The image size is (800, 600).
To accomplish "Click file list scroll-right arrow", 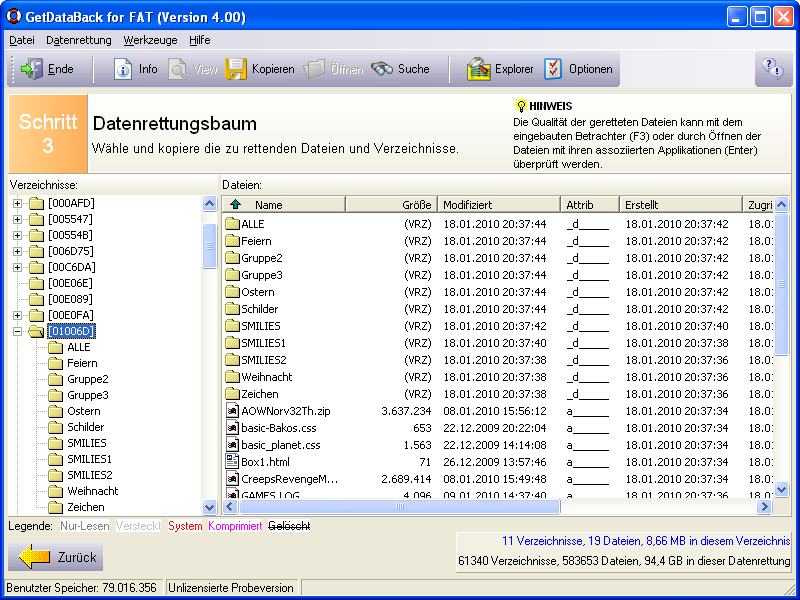I will click(x=764, y=507).
